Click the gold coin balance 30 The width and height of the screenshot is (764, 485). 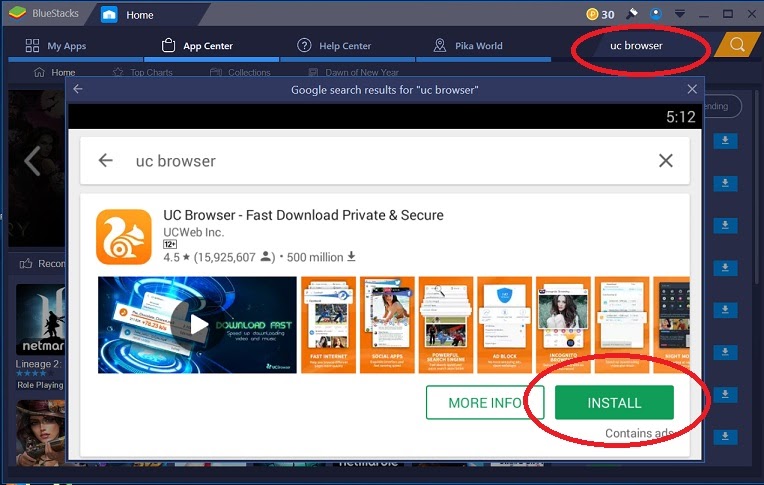(x=600, y=14)
